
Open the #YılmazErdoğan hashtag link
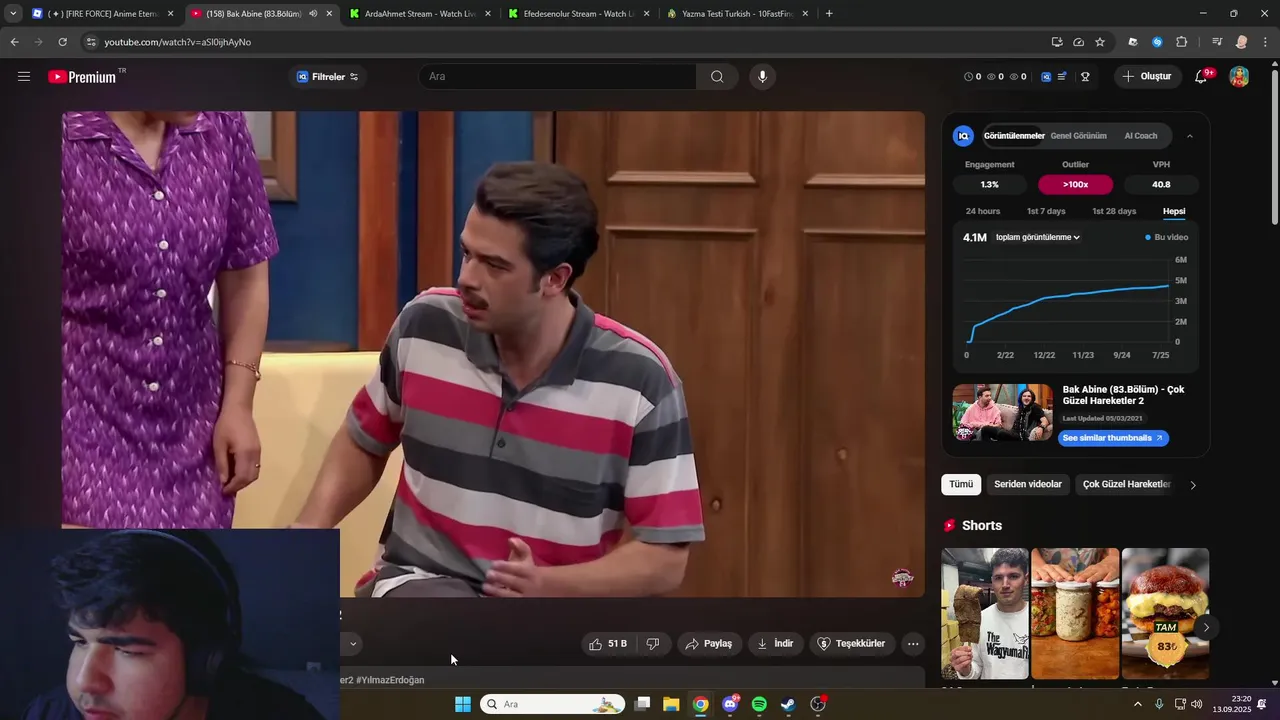pyautogui.click(x=390, y=680)
